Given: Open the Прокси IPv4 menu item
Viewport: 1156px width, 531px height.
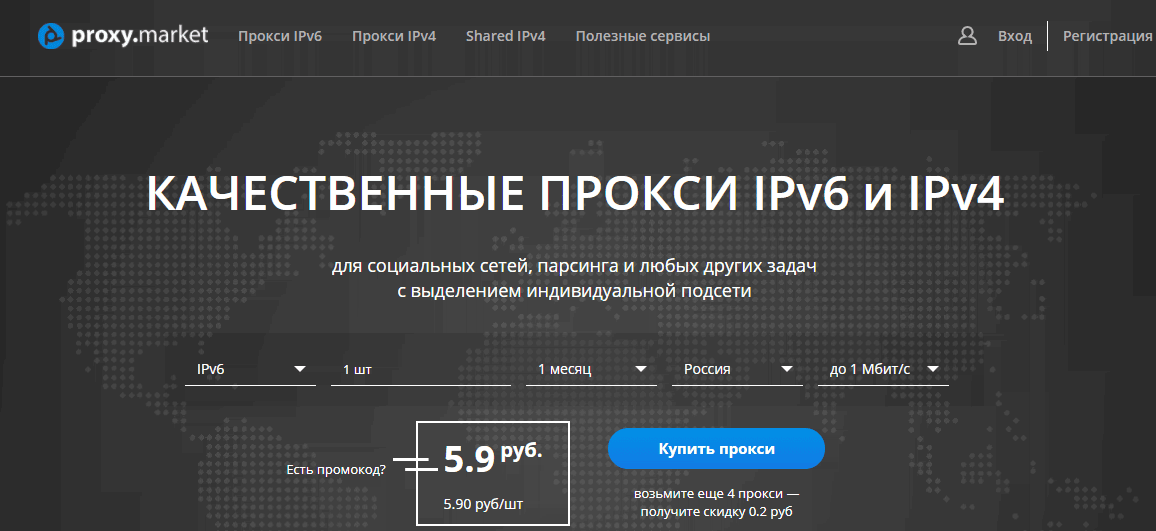Looking at the screenshot, I should (394, 36).
